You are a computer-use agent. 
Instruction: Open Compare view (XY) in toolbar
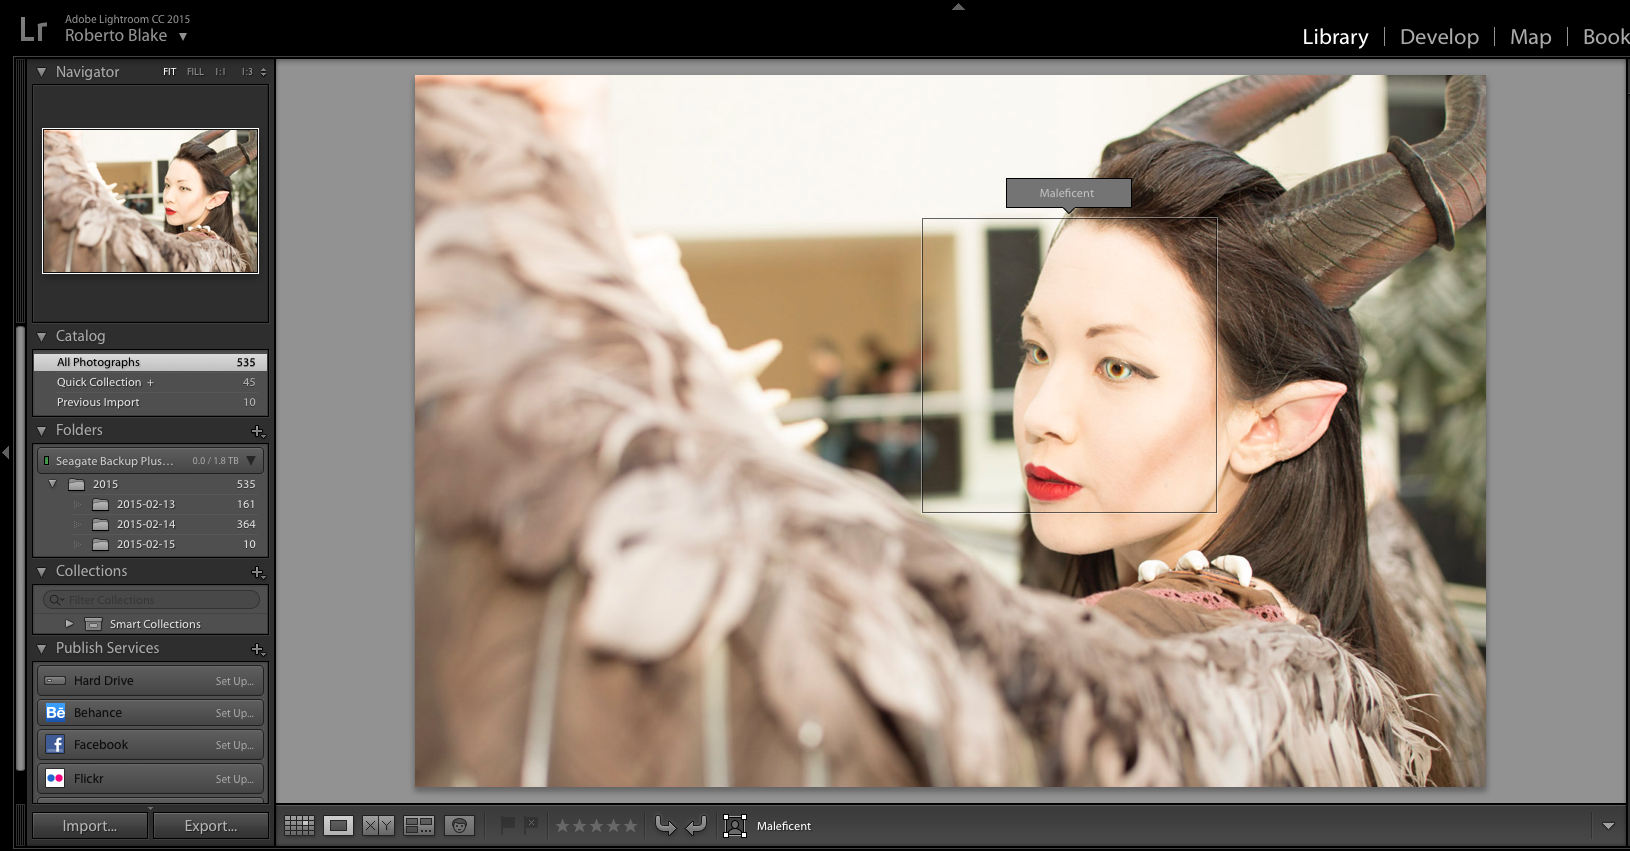[378, 825]
